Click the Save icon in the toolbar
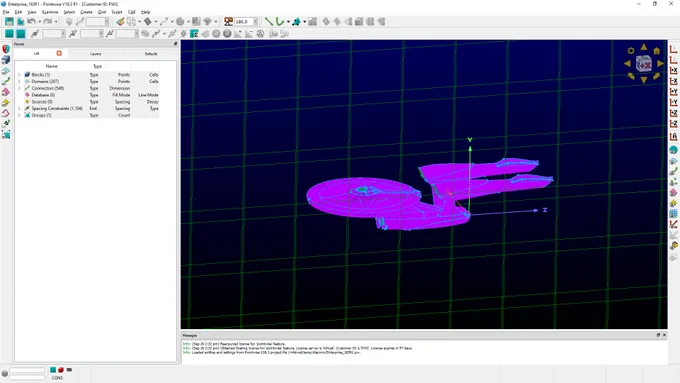Image resolution: width=680 pixels, height=383 pixels. click(x=9, y=21)
